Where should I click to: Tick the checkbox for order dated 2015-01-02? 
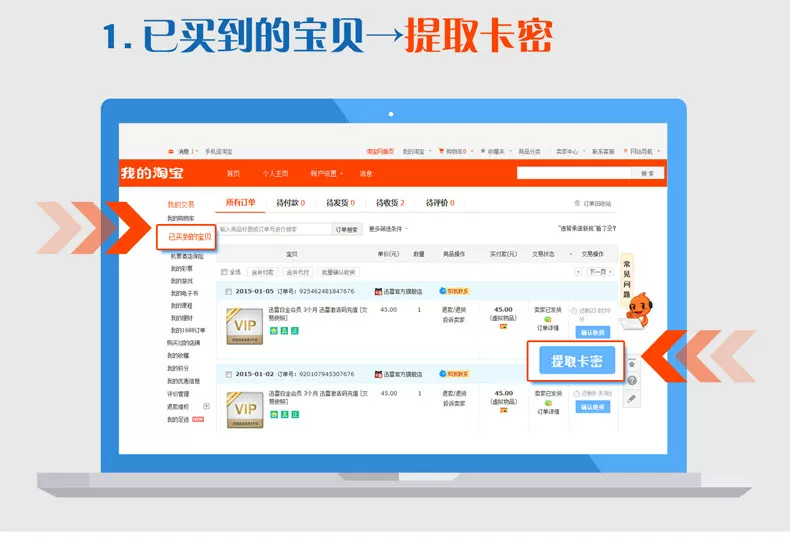click(228, 374)
